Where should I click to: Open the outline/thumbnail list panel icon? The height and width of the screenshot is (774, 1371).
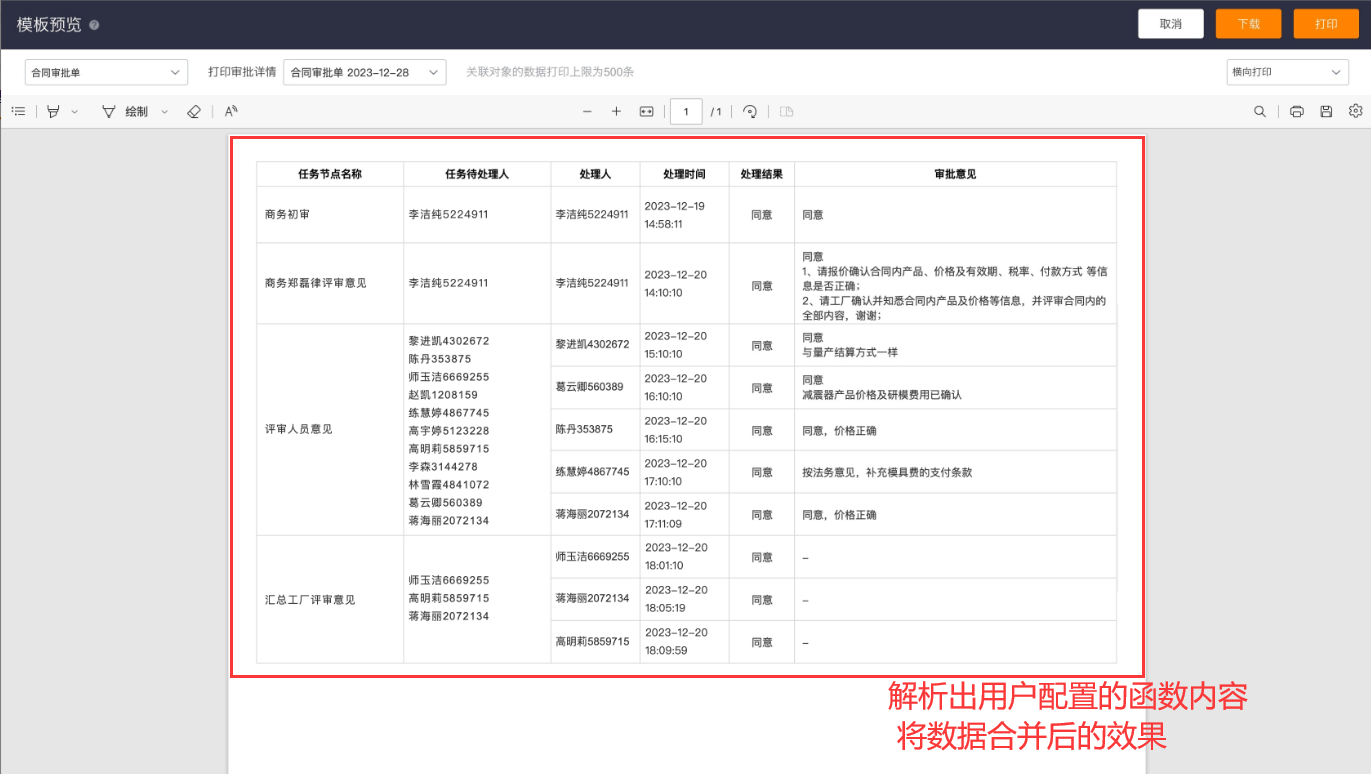click(18, 111)
